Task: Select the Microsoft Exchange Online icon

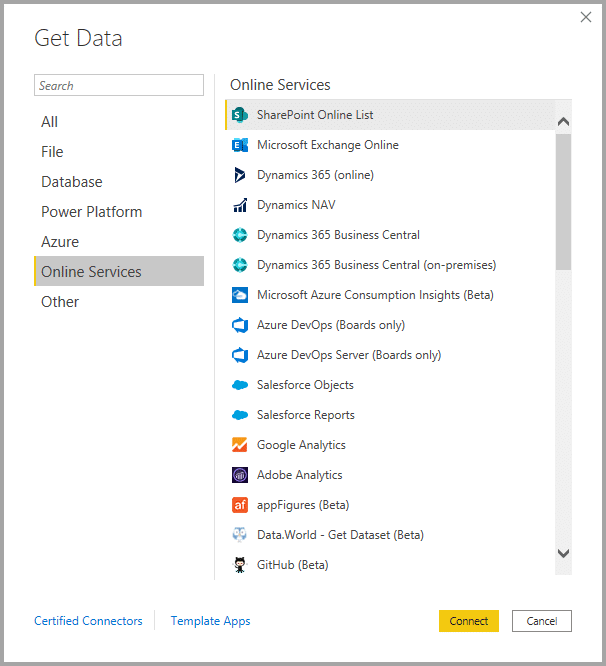Action: point(240,145)
